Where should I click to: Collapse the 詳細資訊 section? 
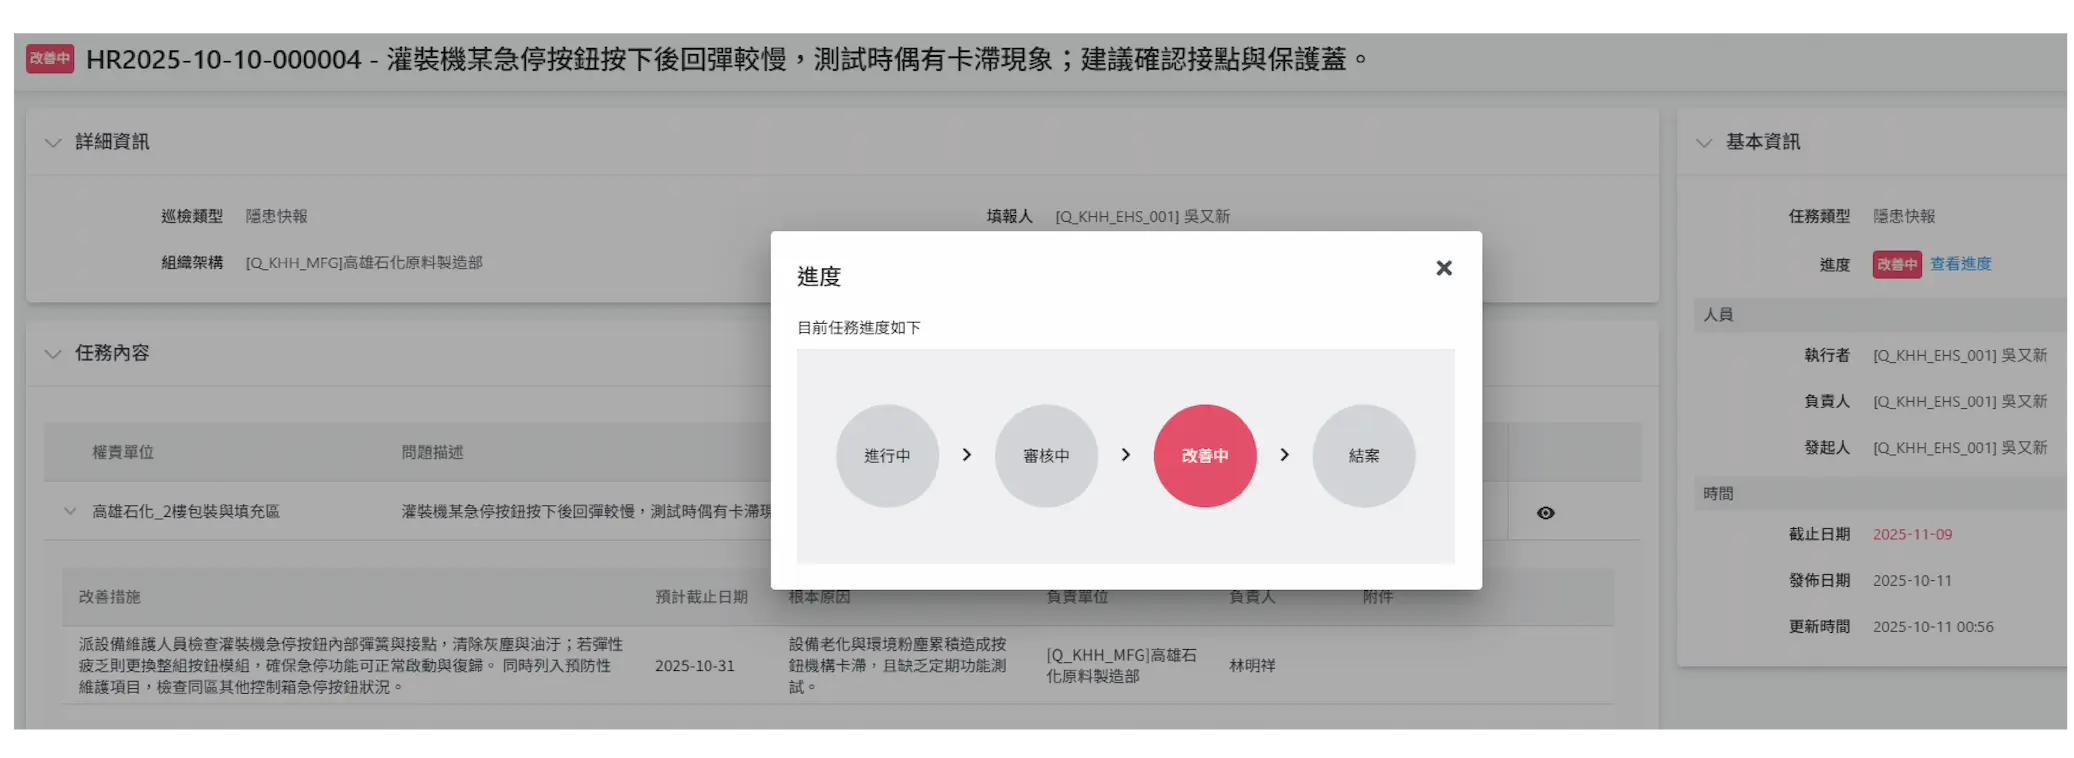[x=53, y=143]
